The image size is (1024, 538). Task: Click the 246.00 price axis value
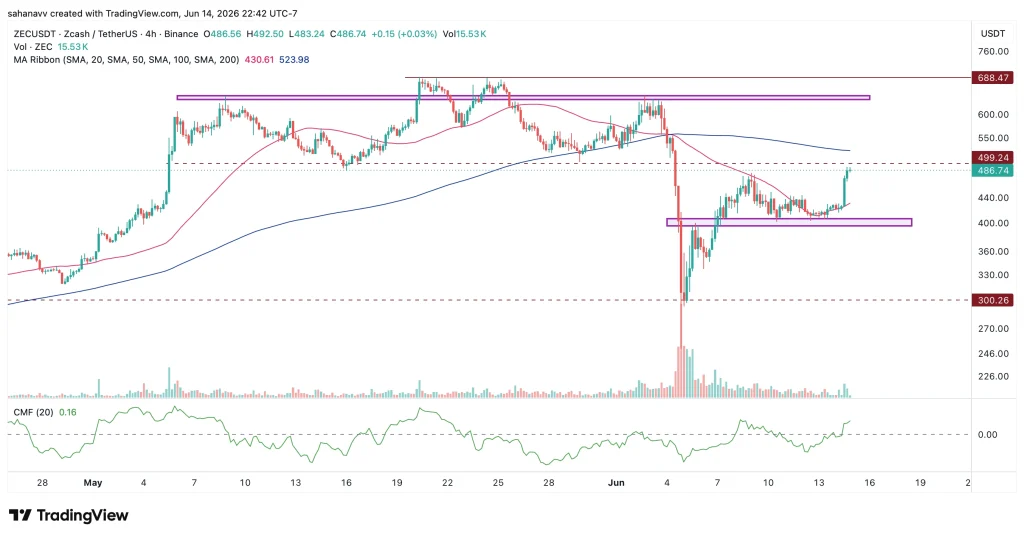(x=993, y=353)
